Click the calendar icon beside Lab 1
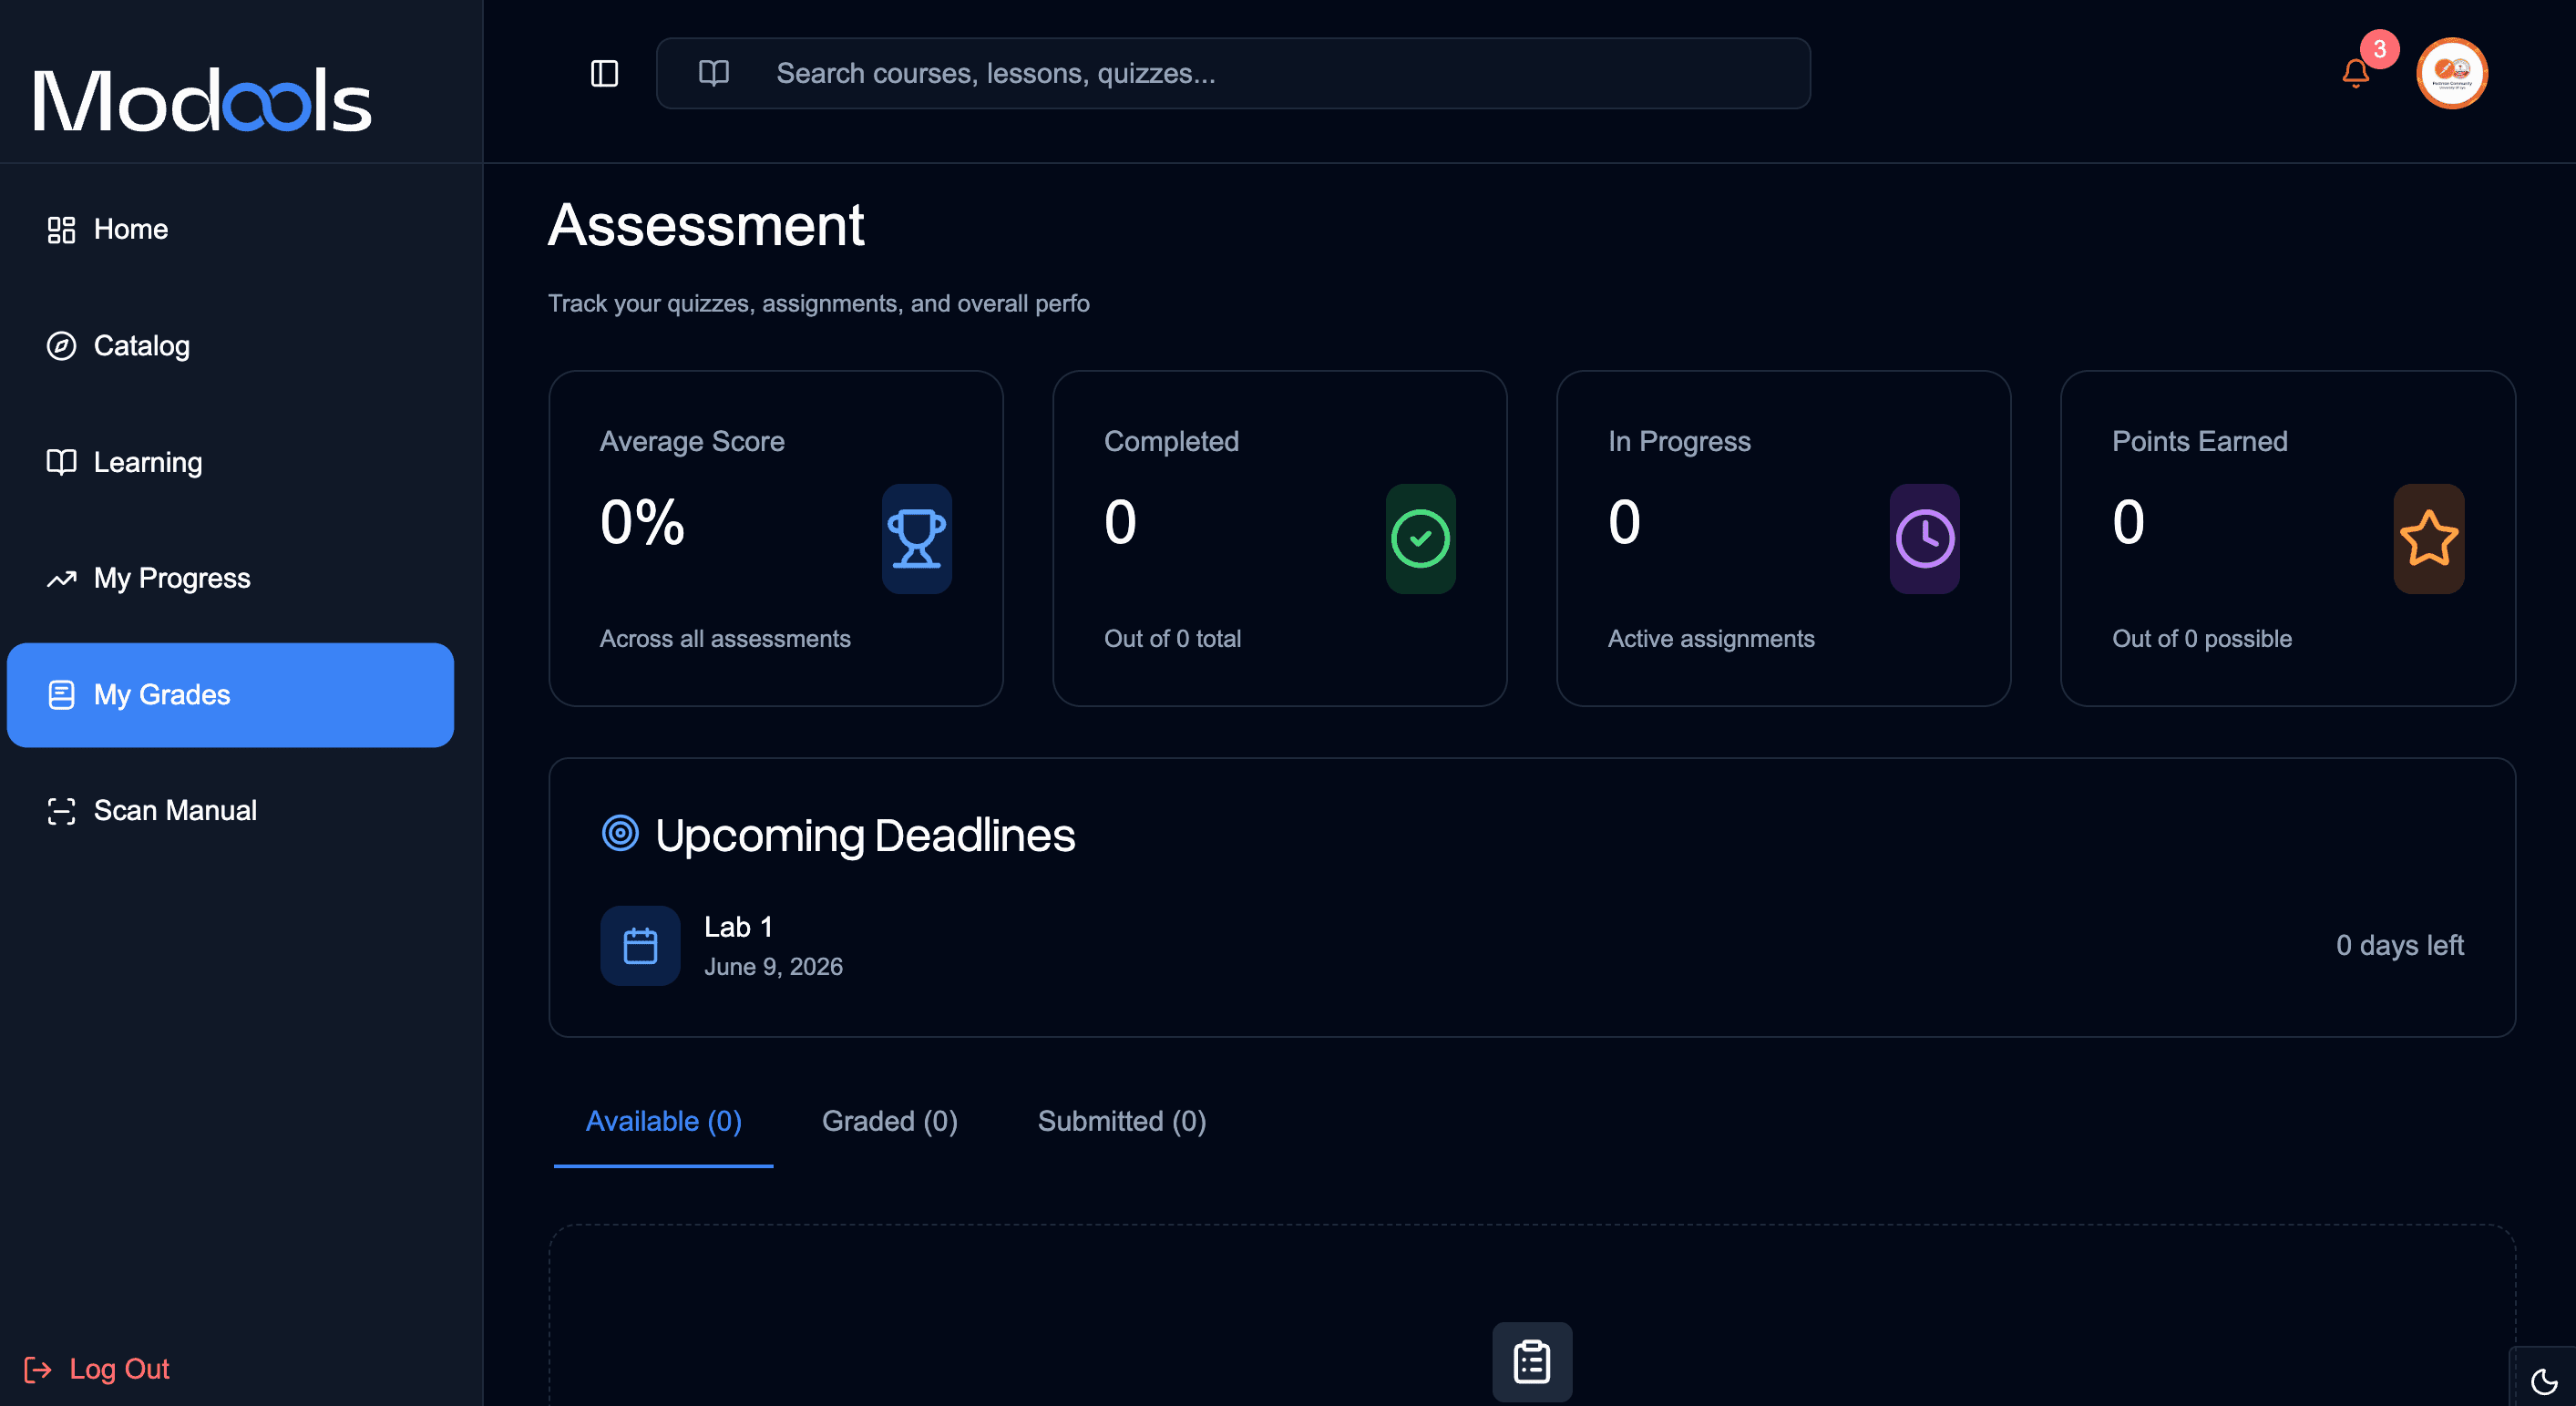 coord(640,945)
